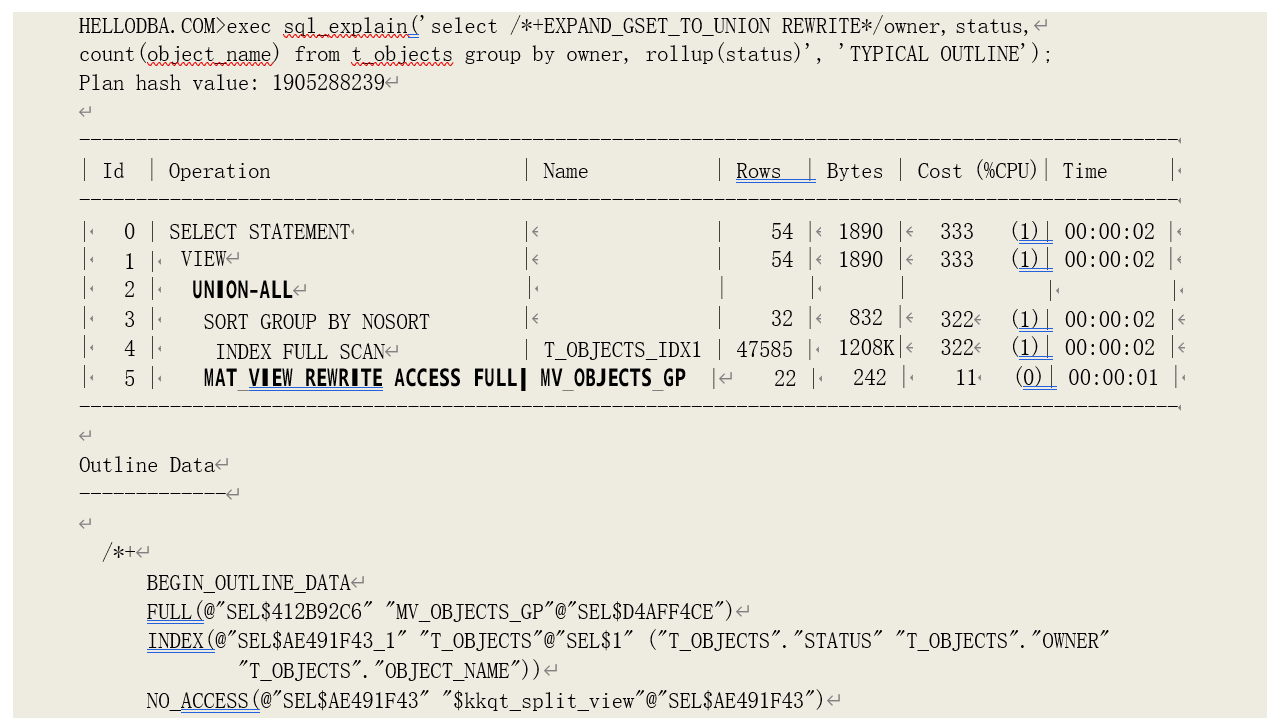Click the Time column header

pyautogui.click(x=1084, y=171)
